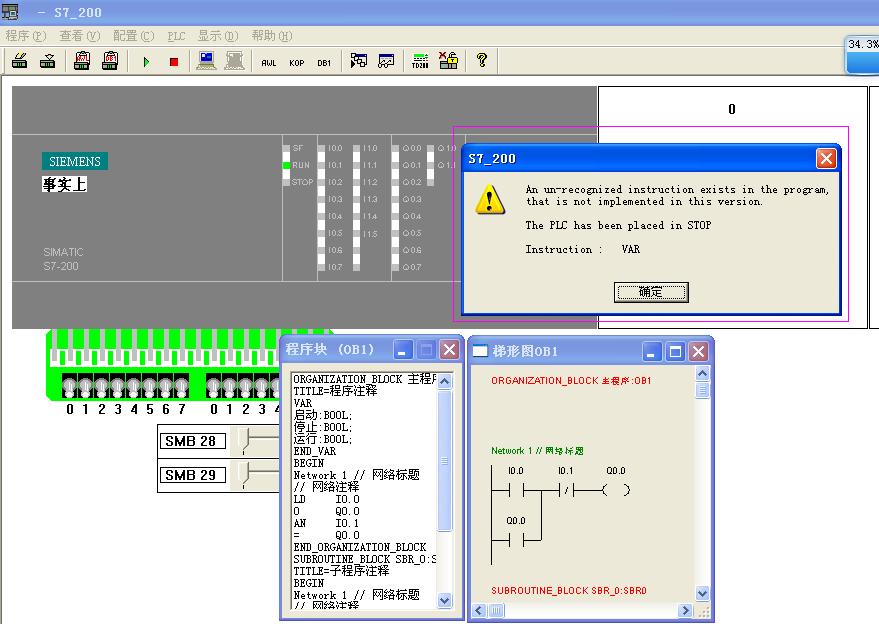
Task: Open the AWL statement list view
Action: click(268, 62)
